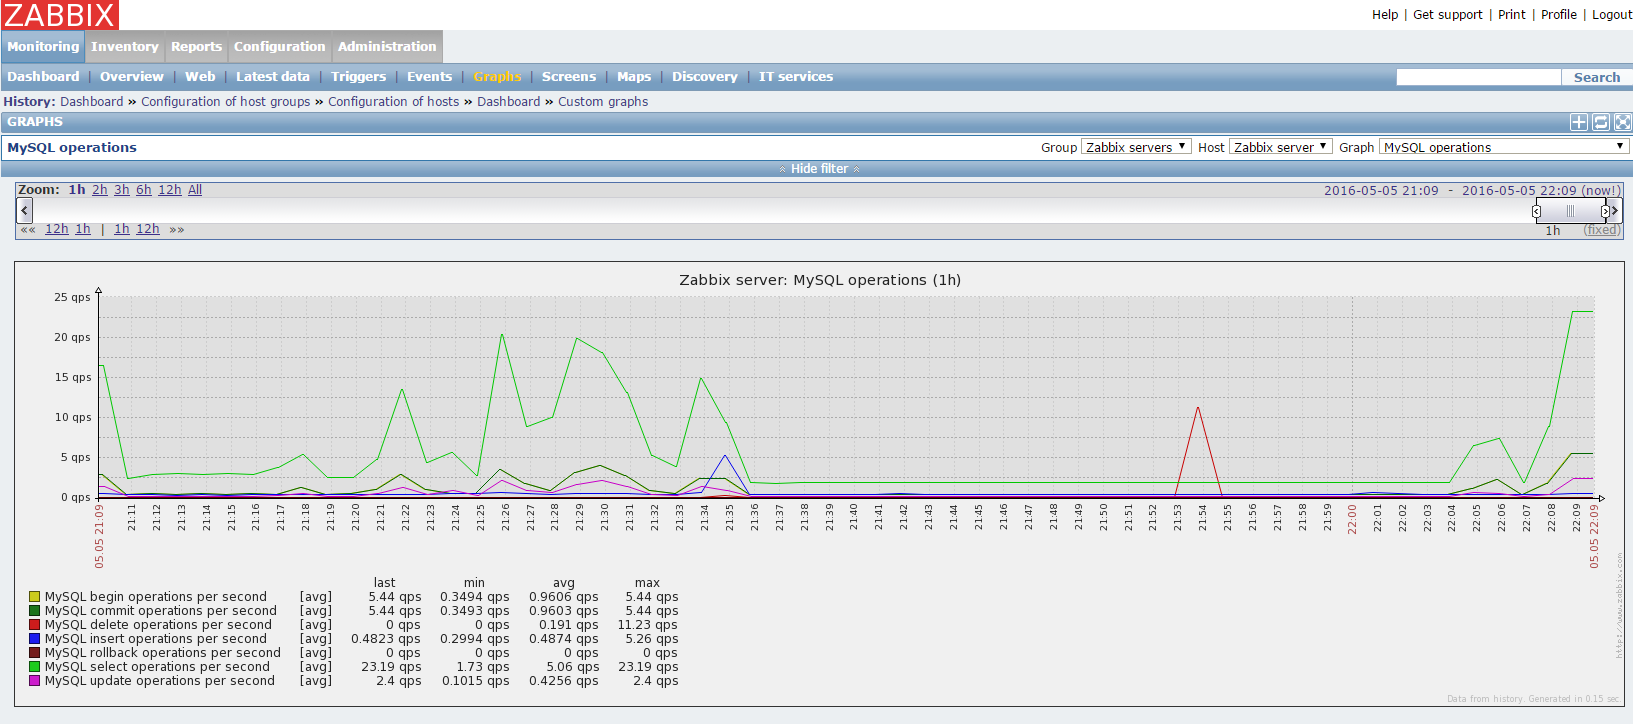The width and height of the screenshot is (1633, 724).
Task: Click the red MySQL delete operations swatch
Action: 35,625
